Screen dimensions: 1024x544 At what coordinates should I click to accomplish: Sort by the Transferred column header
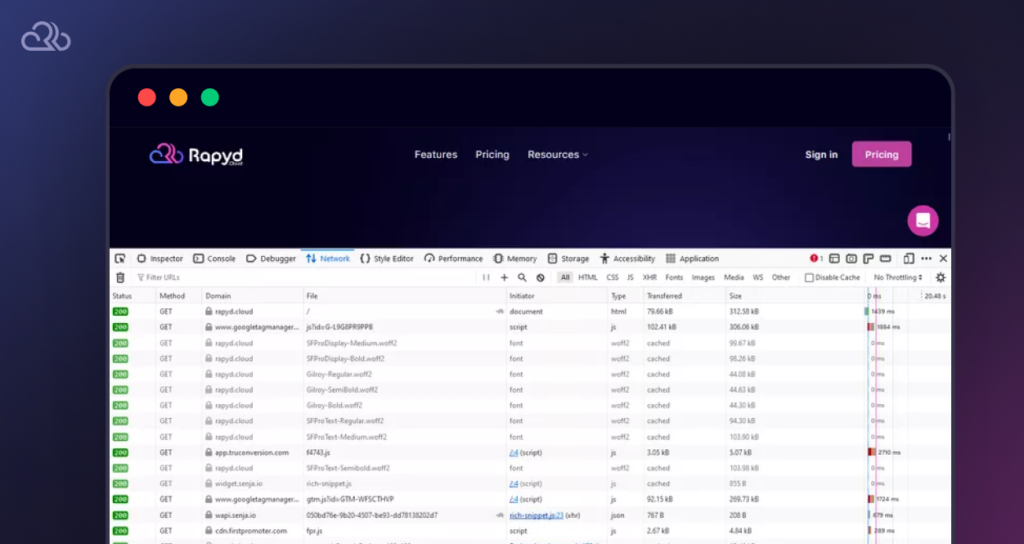(684, 296)
